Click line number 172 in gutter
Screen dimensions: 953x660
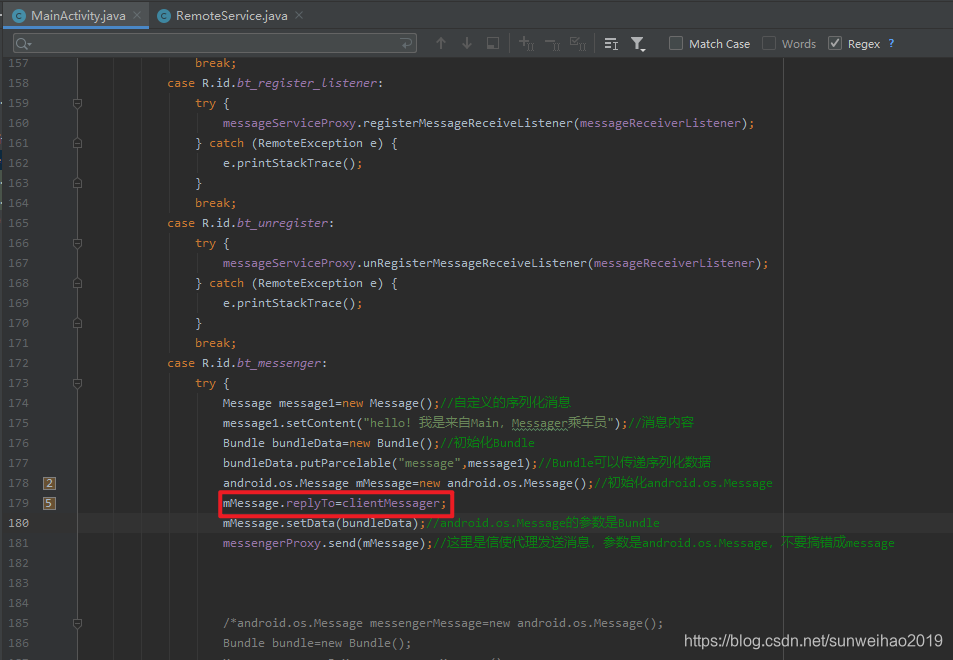[x=18, y=363]
